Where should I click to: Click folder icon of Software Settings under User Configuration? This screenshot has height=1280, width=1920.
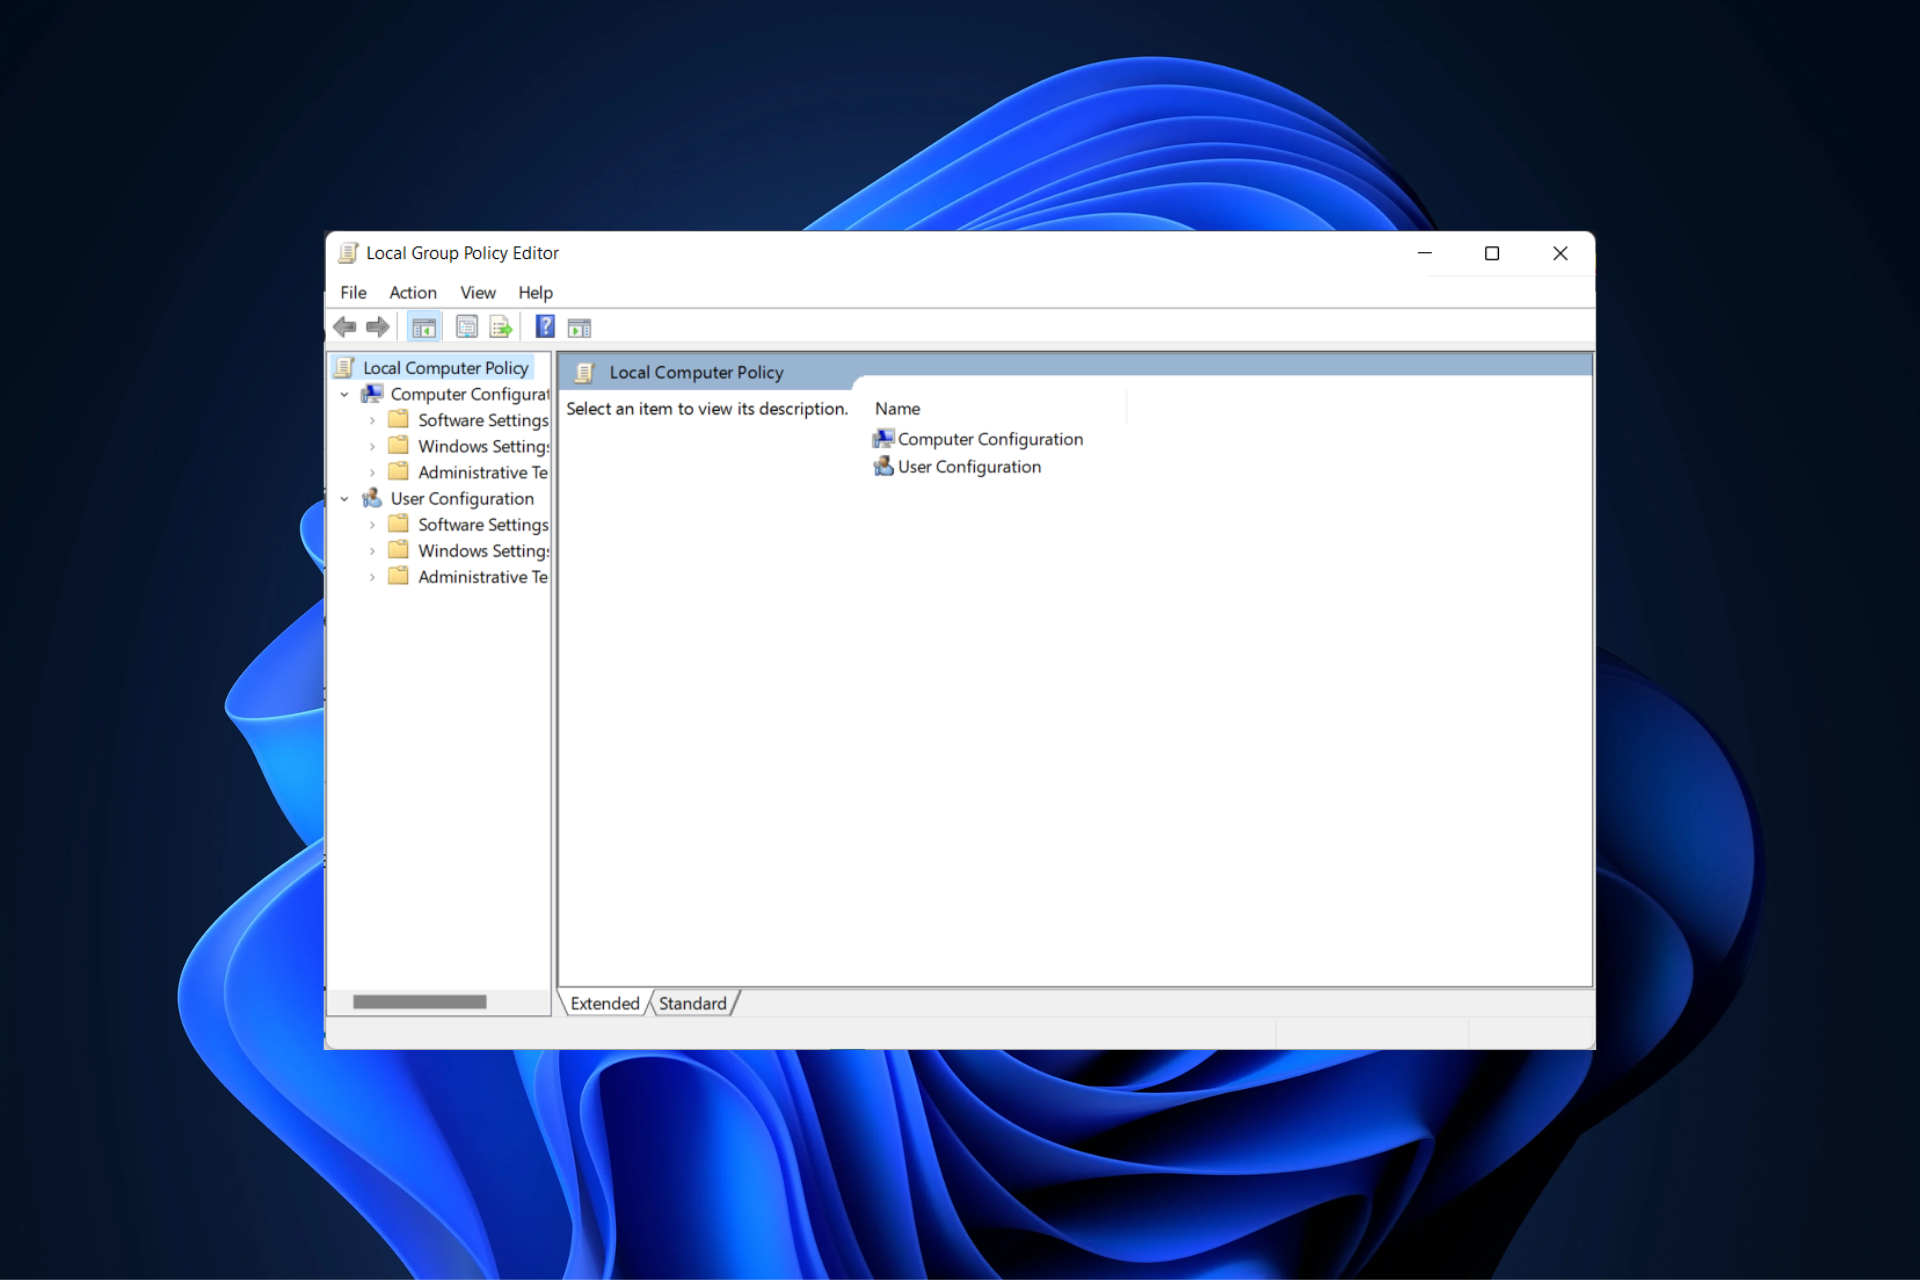click(x=399, y=524)
